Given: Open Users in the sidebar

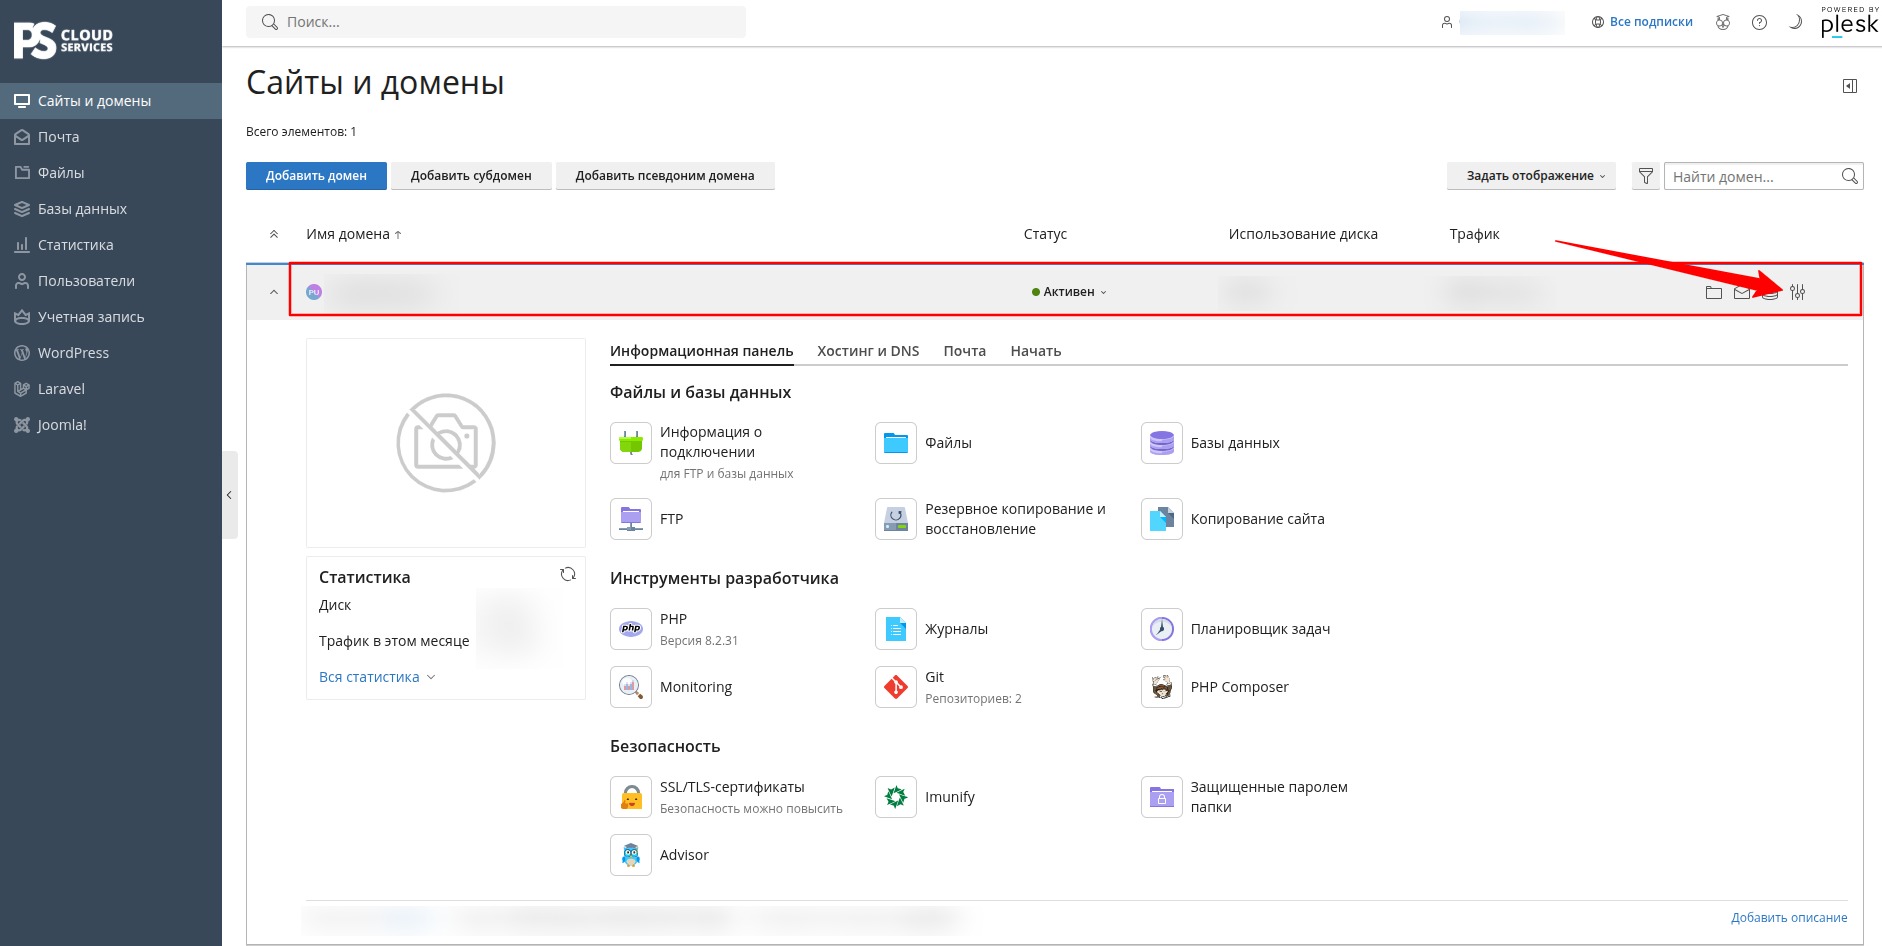Looking at the screenshot, I should [111, 281].
